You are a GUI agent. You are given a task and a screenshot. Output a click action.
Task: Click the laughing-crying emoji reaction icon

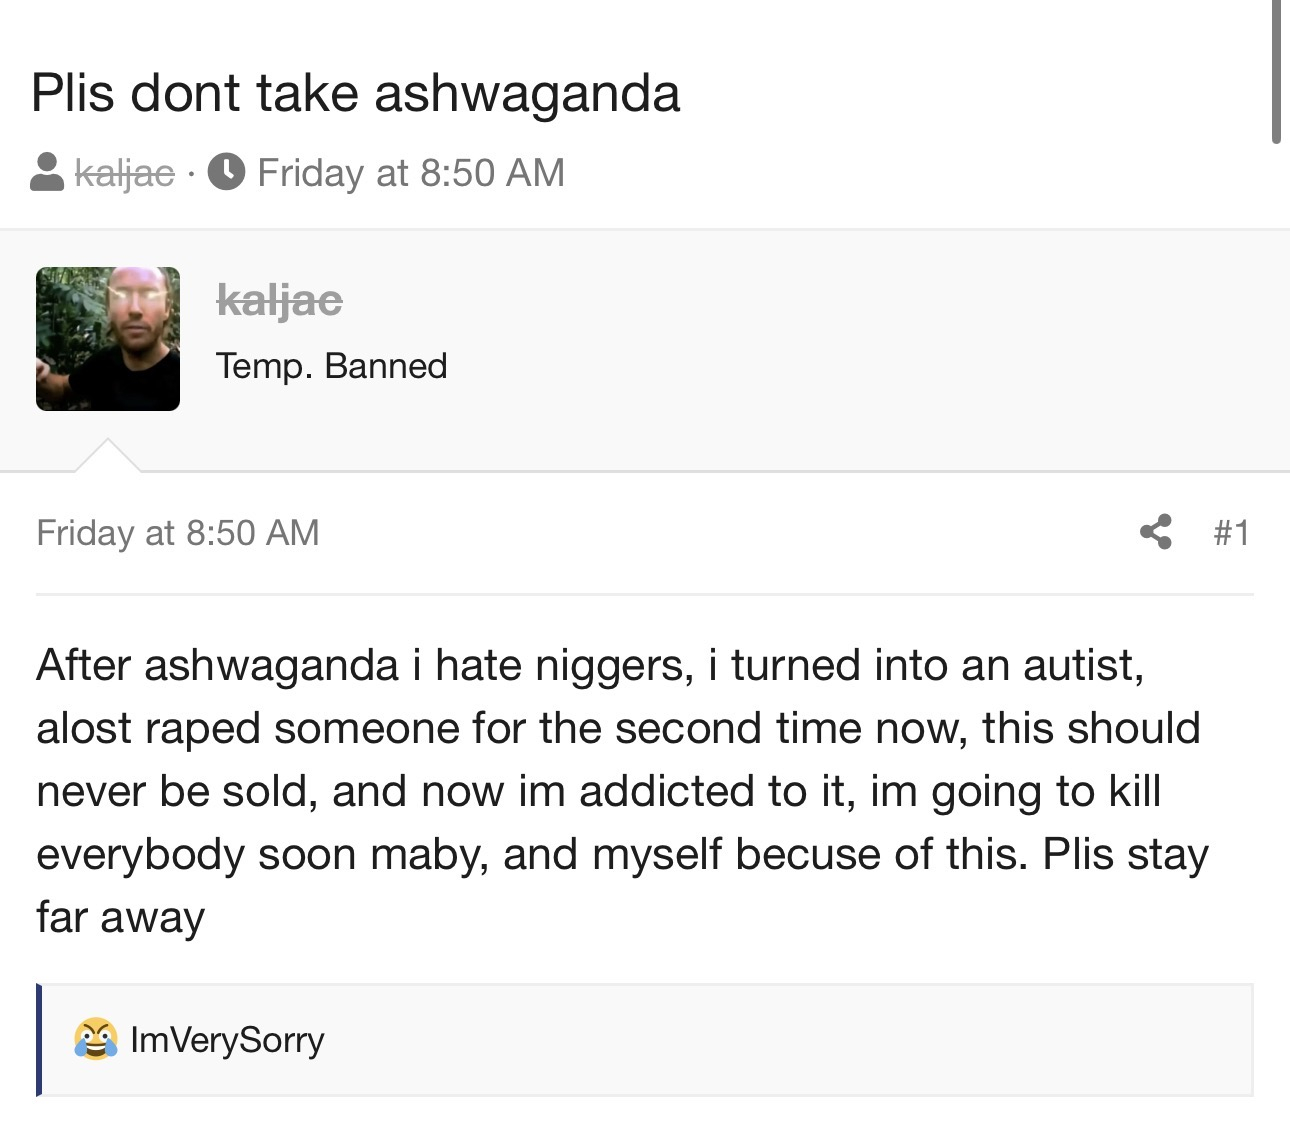(95, 1039)
